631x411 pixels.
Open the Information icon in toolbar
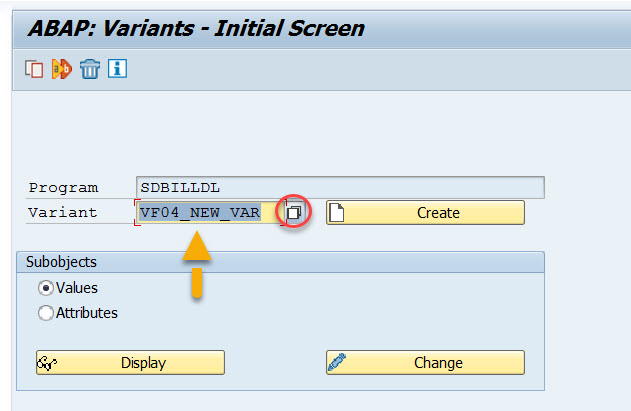coord(118,69)
